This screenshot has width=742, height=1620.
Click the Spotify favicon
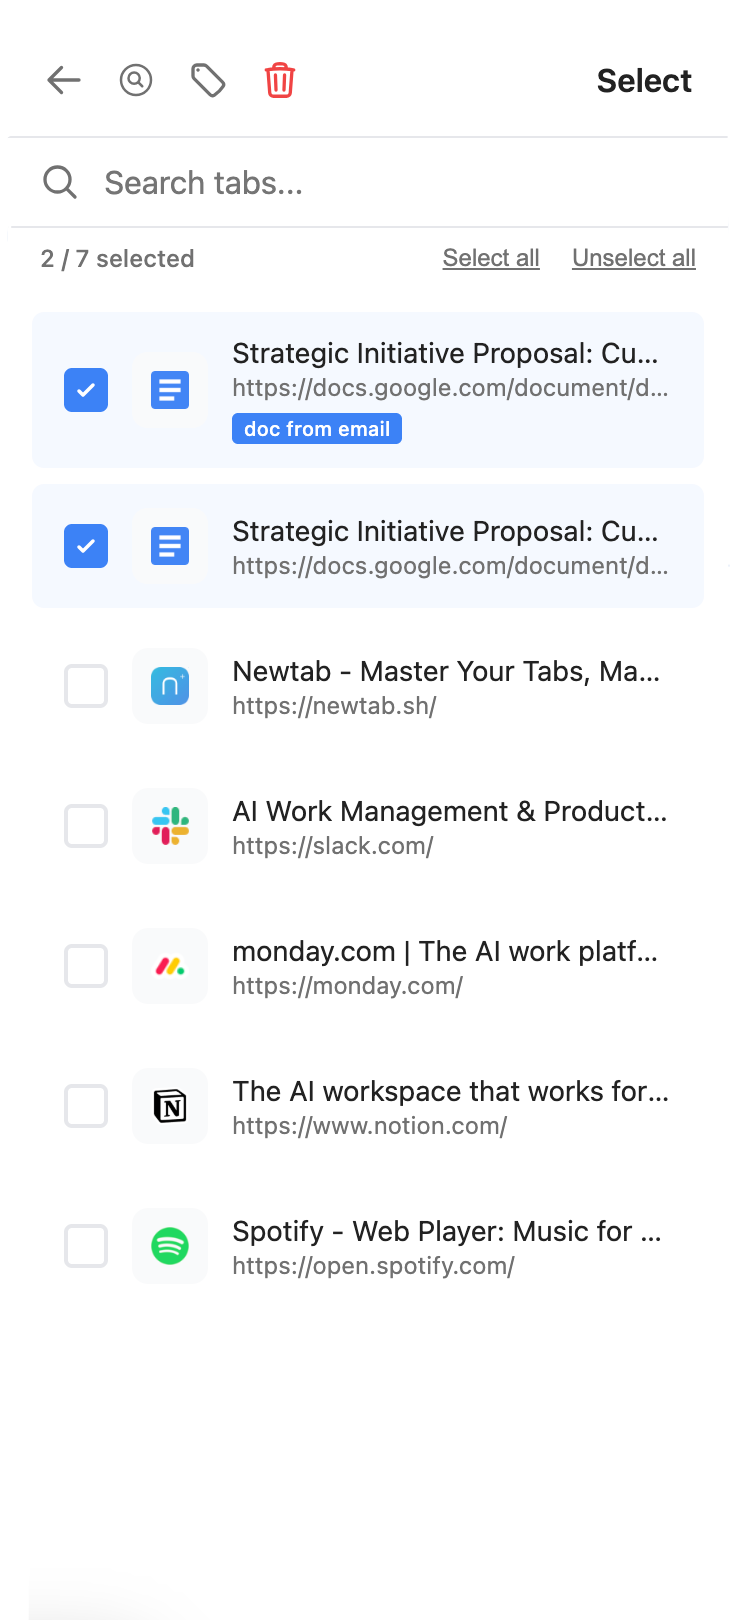tap(170, 1246)
